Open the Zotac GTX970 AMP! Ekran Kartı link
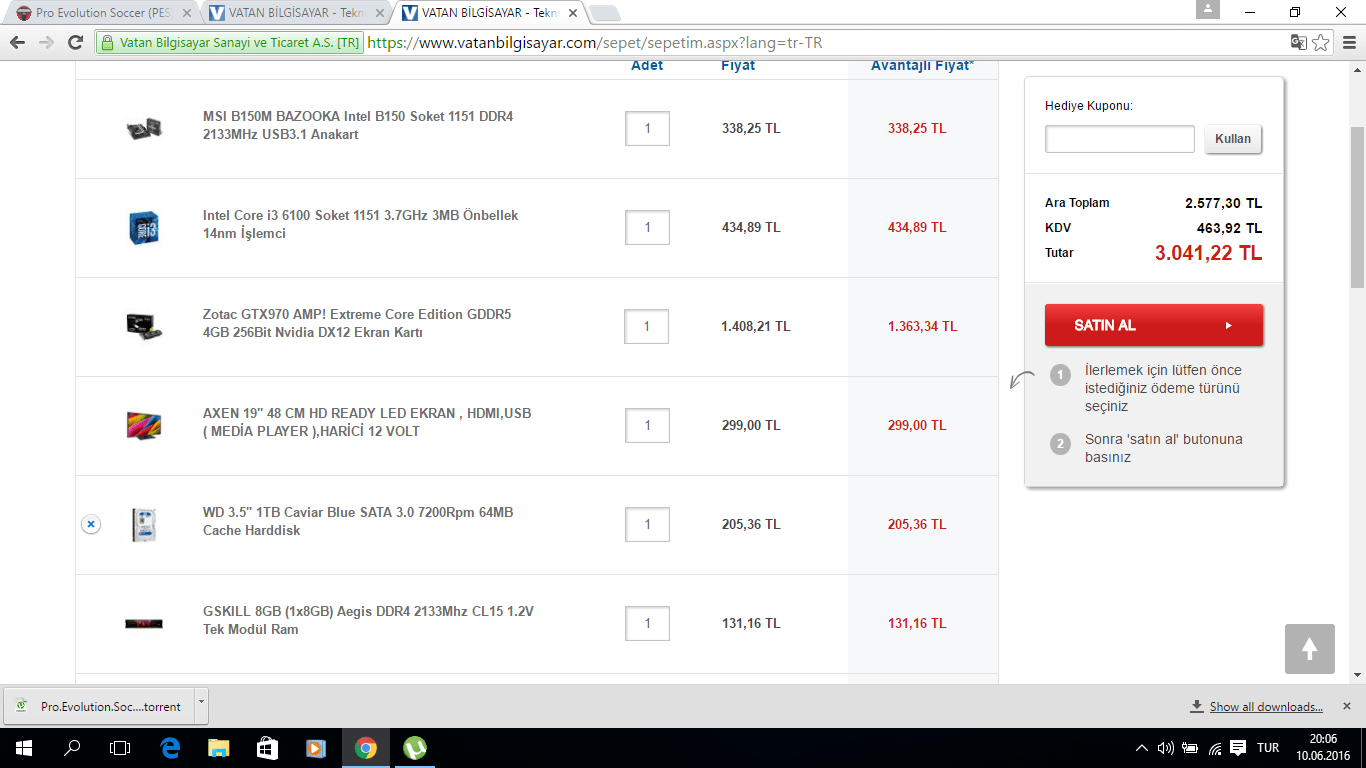1366x768 pixels. click(x=357, y=323)
